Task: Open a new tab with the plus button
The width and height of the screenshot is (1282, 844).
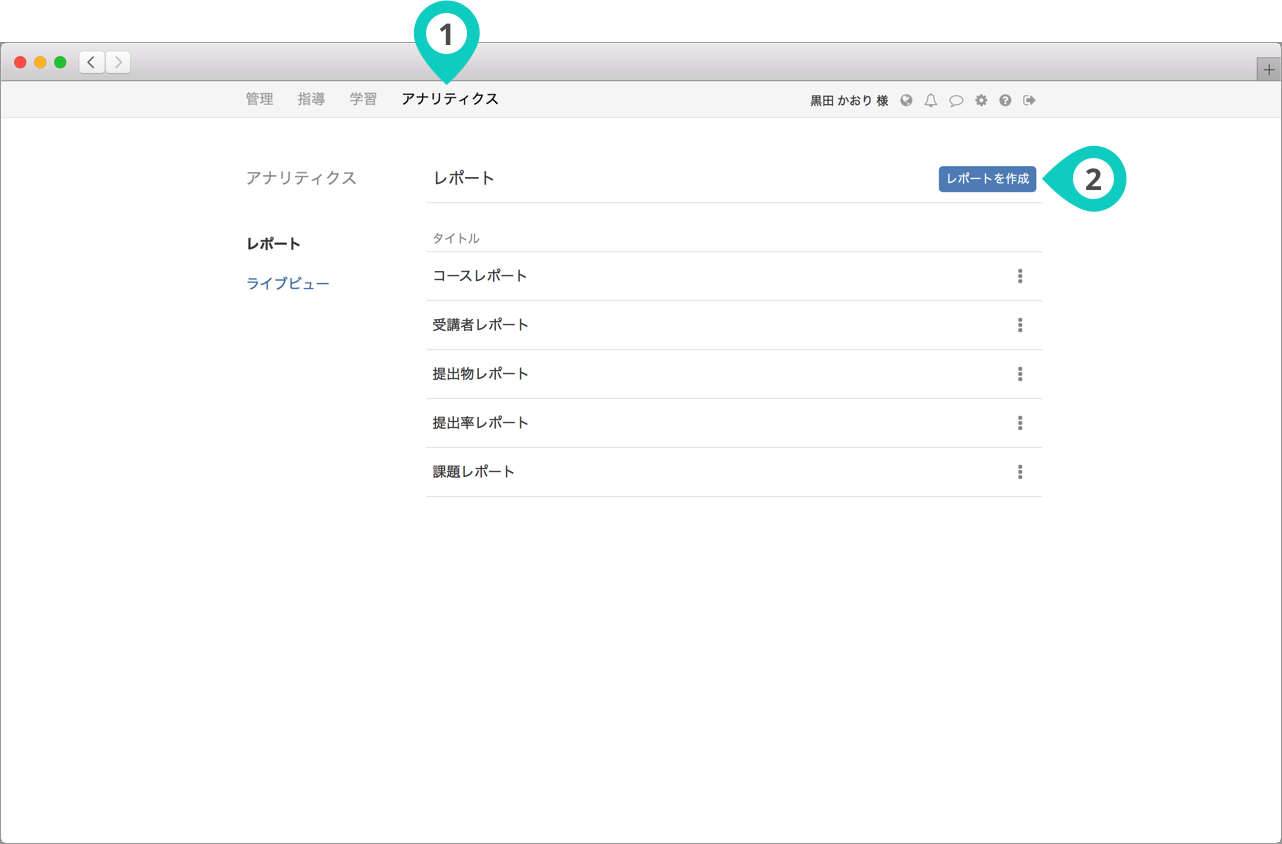Action: click(x=1269, y=69)
